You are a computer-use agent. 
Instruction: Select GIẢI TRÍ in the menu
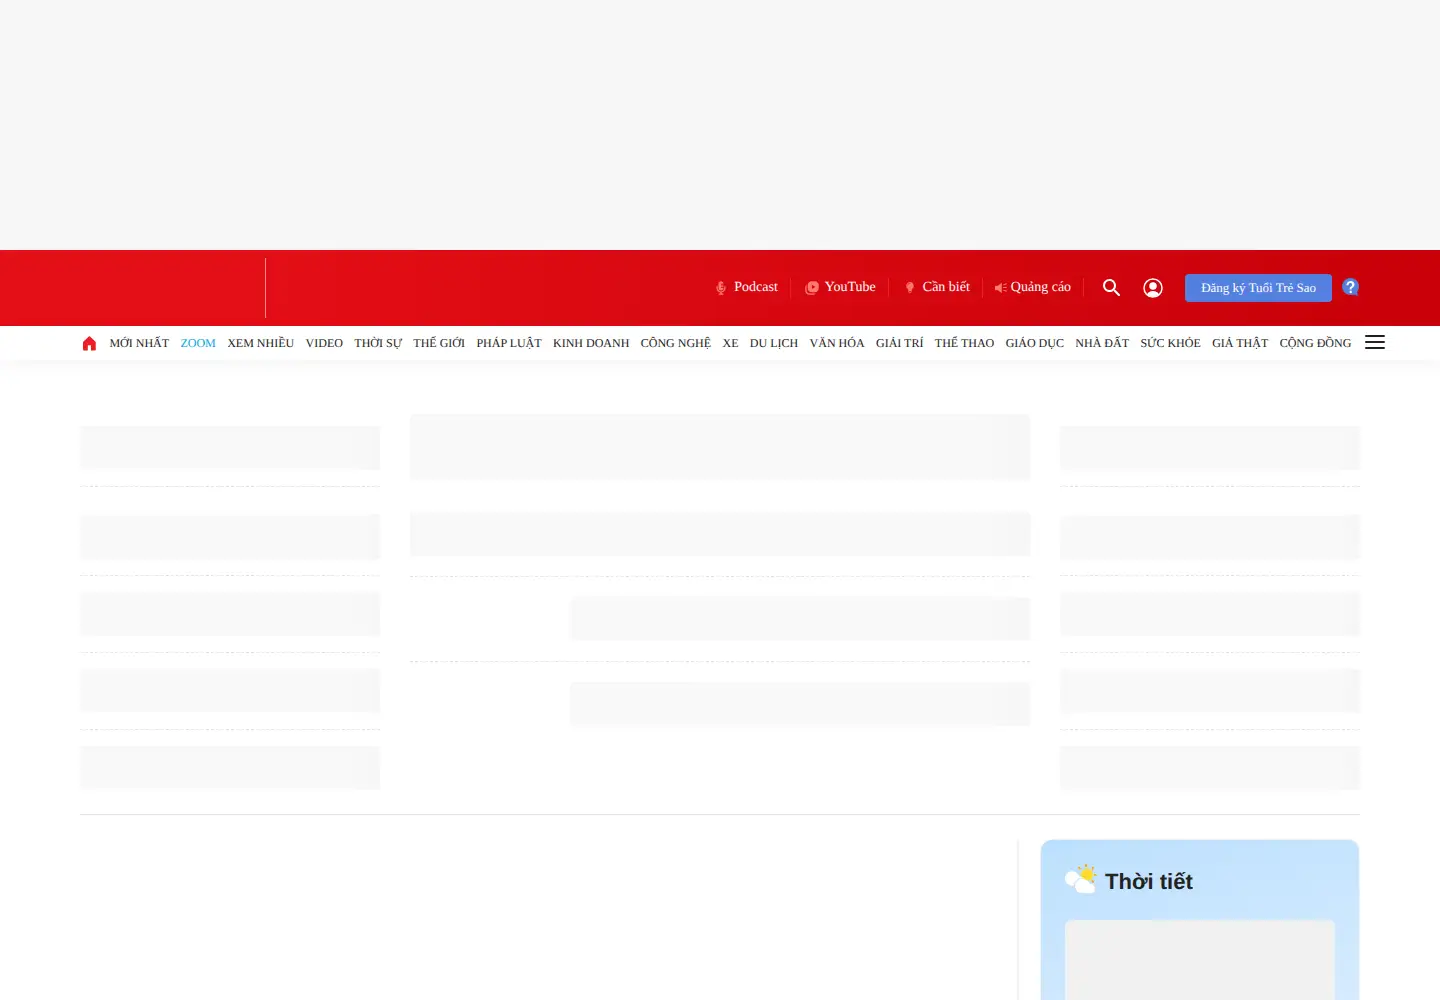900,343
